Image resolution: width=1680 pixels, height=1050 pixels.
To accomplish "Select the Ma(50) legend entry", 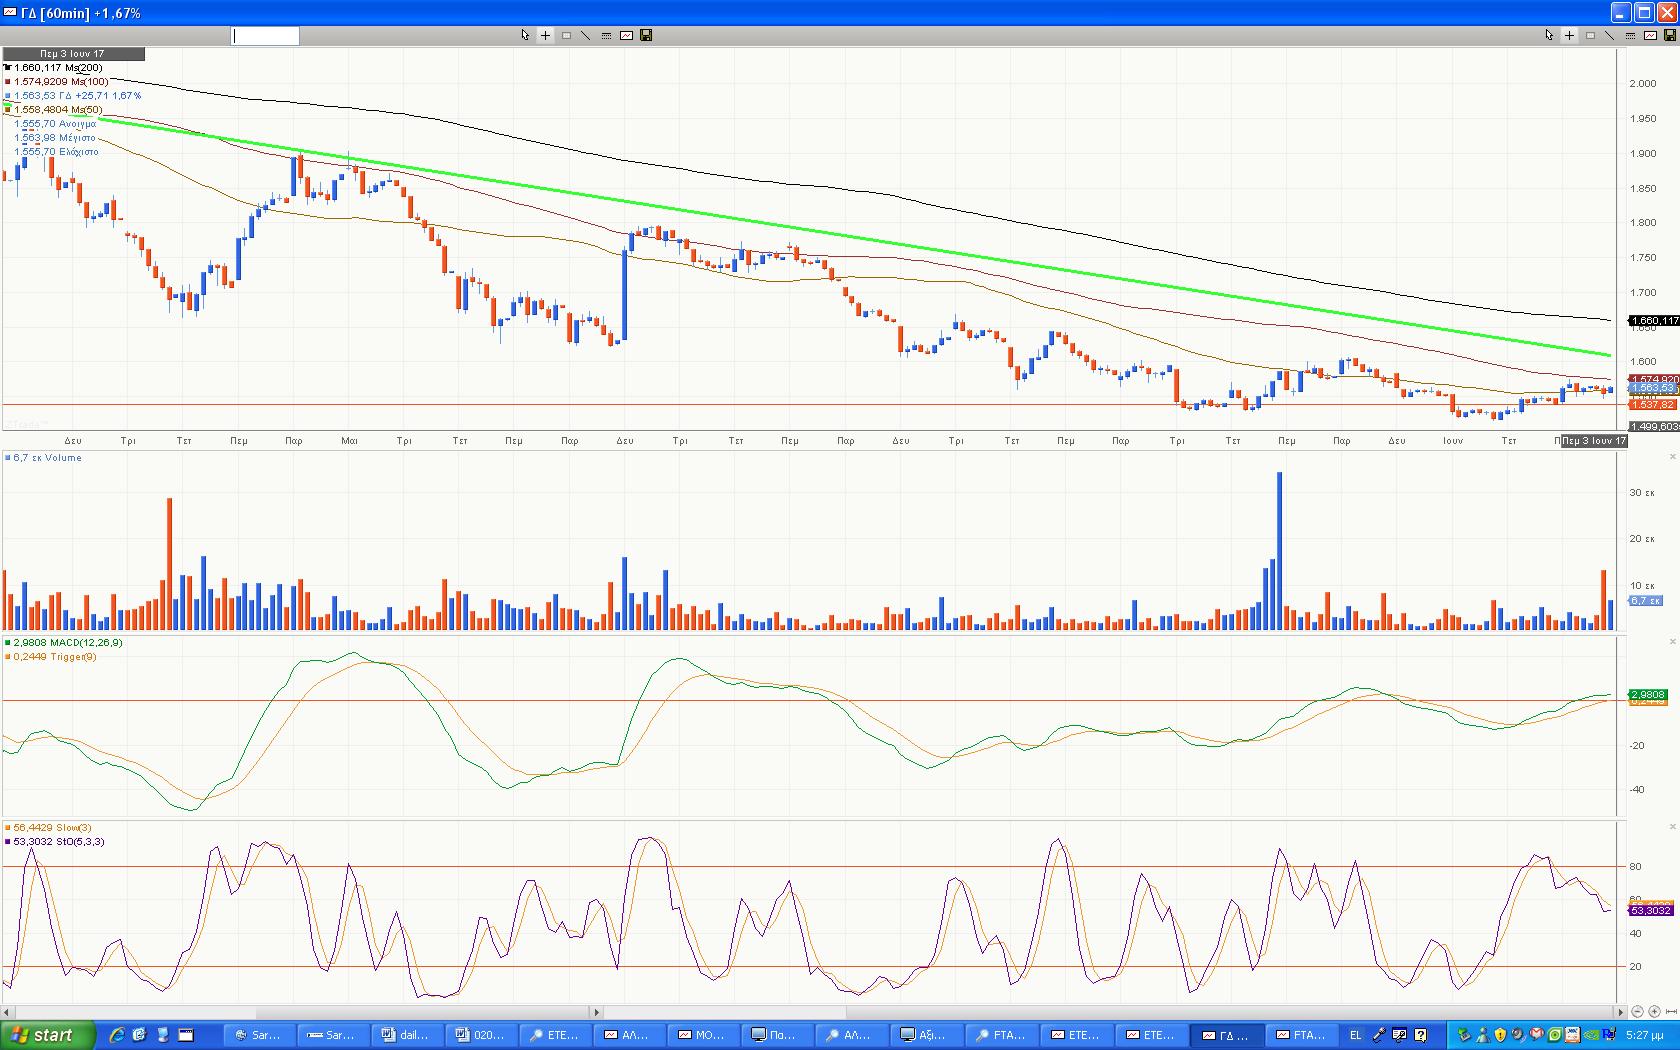I will [54, 110].
